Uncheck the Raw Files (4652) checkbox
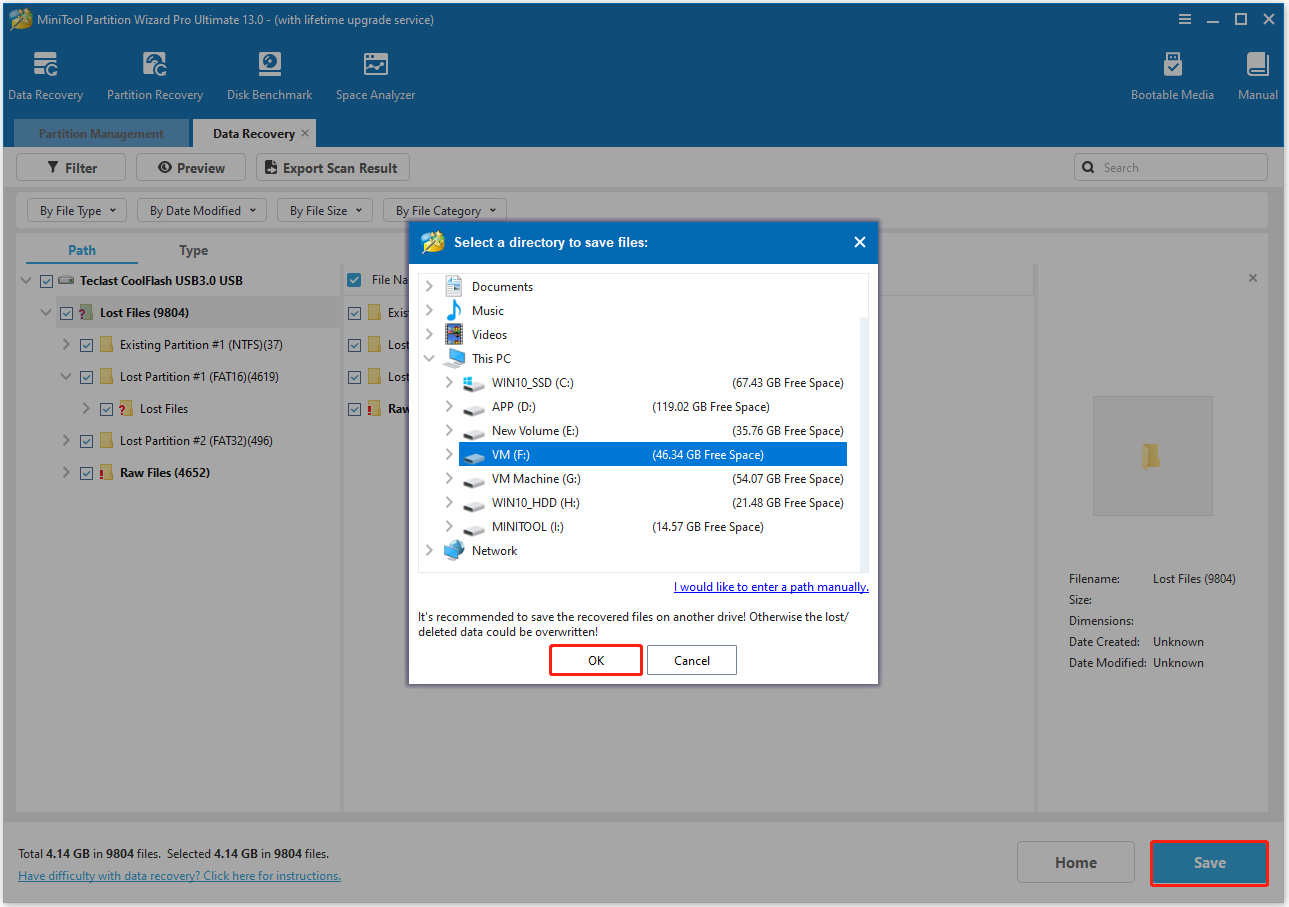The width and height of the screenshot is (1289, 907). [86, 472]
